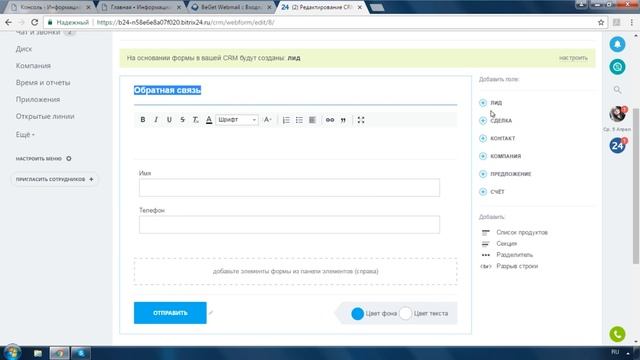Open Chrome from the taskbar
The image size is (640, 360).
59,353
